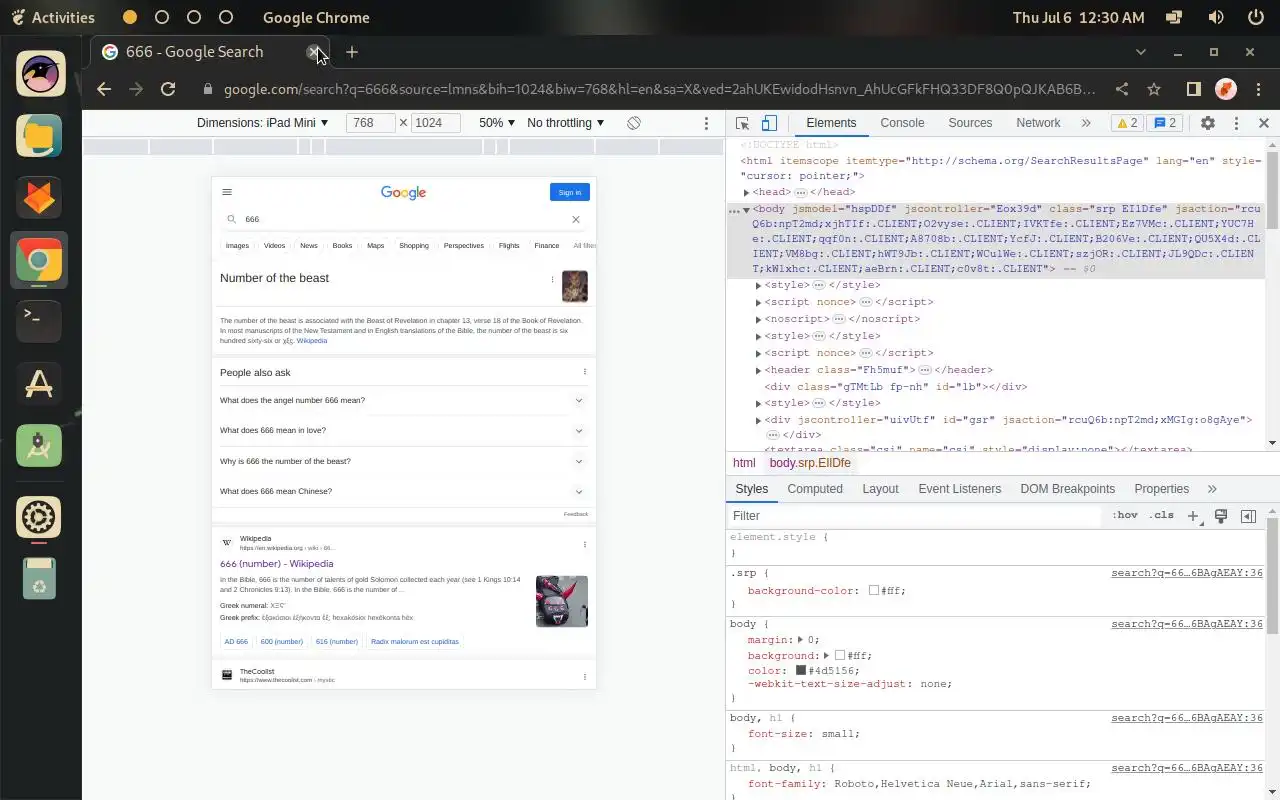Expand 'What does 666 mean in love?'
1280x800 pixels.
tap(402, 430)
